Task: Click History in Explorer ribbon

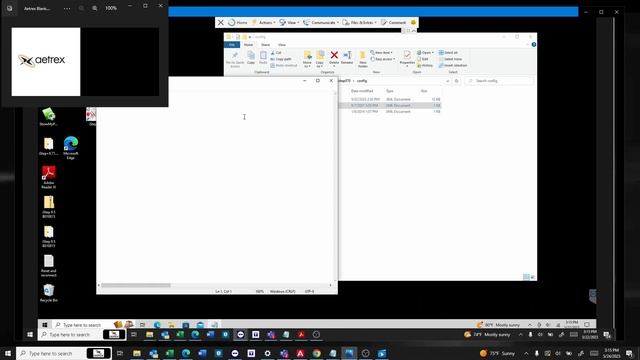Action: [425, 65]
